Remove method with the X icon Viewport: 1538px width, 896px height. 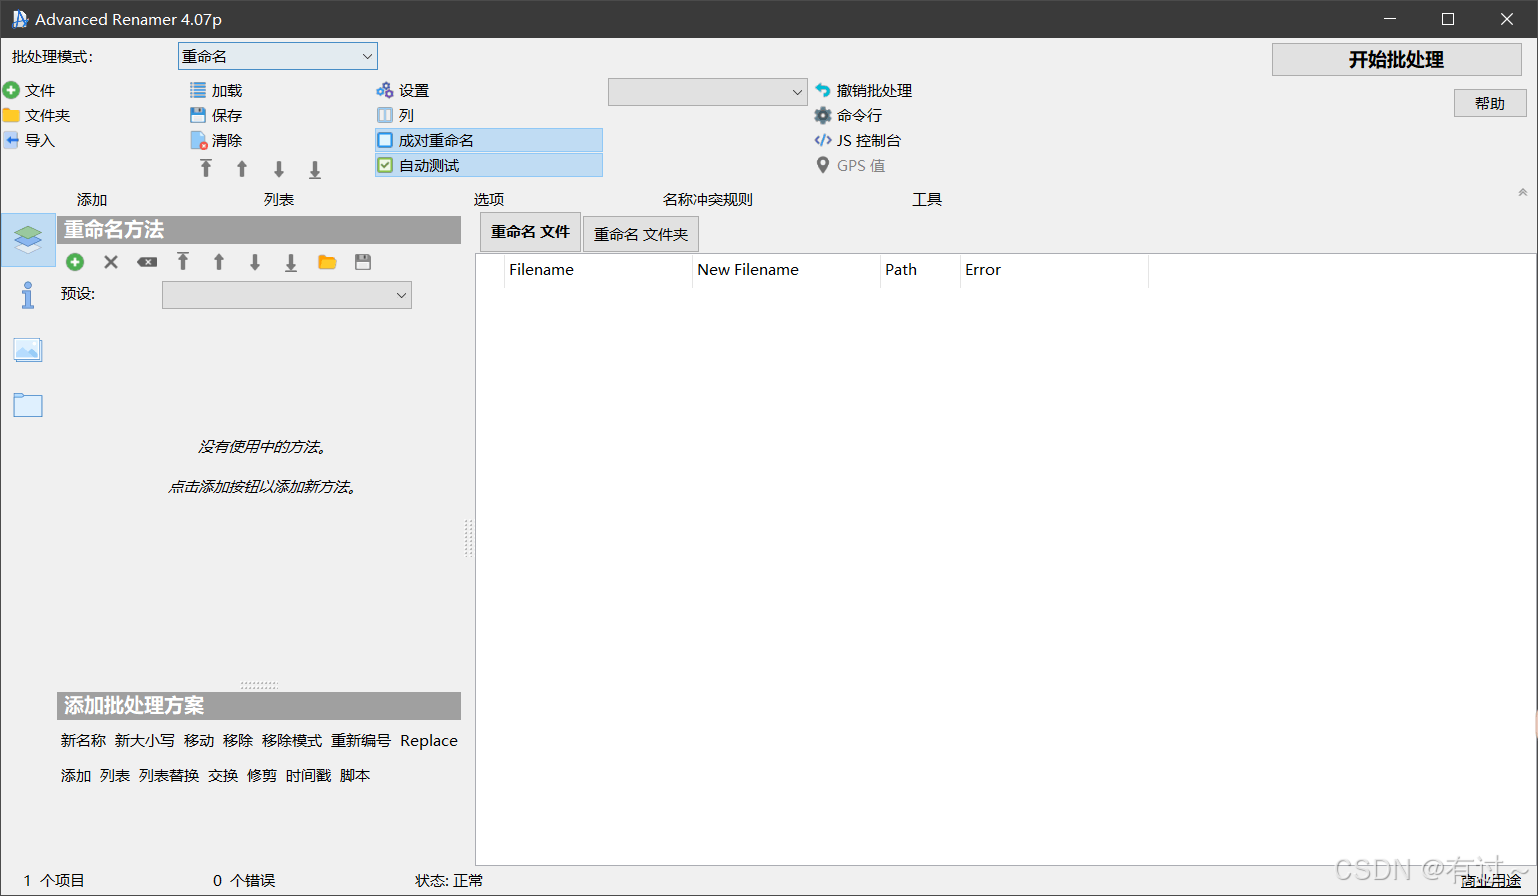[x=111, y=262]
